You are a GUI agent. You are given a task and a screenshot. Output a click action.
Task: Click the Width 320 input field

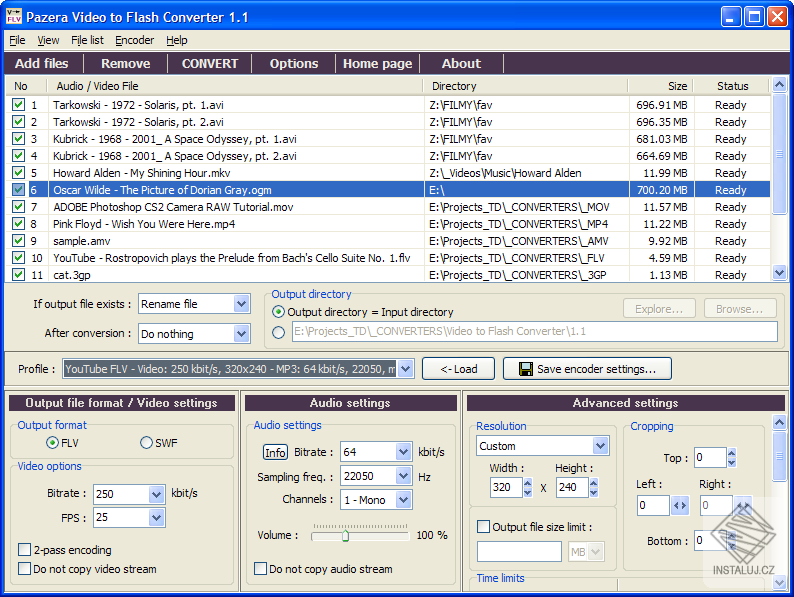506,487
